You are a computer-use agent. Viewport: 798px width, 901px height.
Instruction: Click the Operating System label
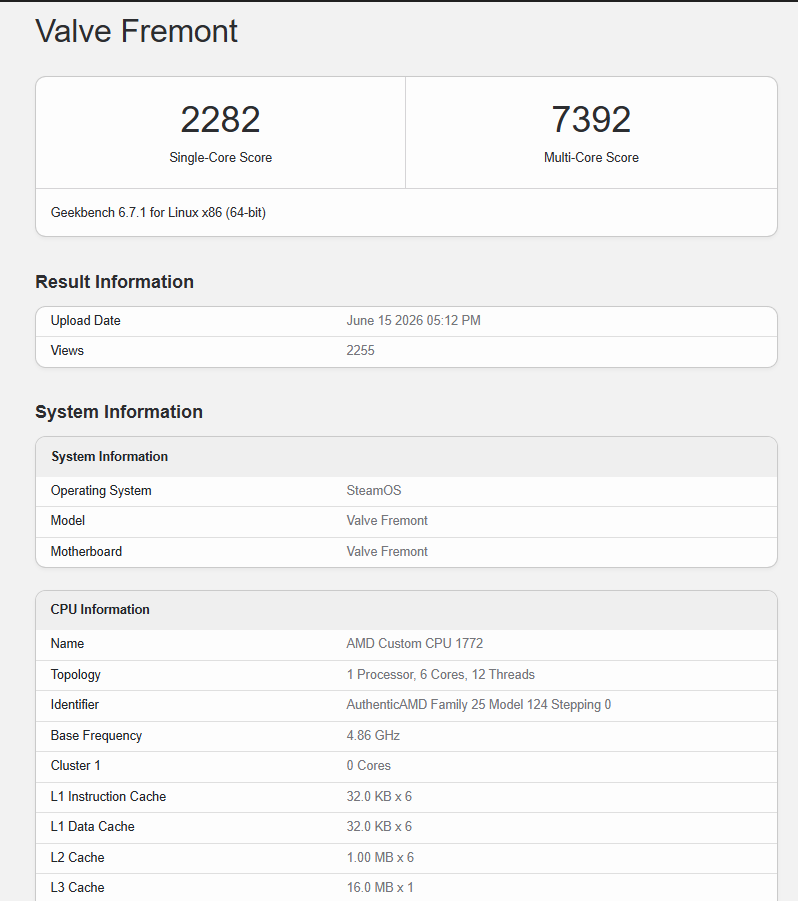(x=101, y=491)
